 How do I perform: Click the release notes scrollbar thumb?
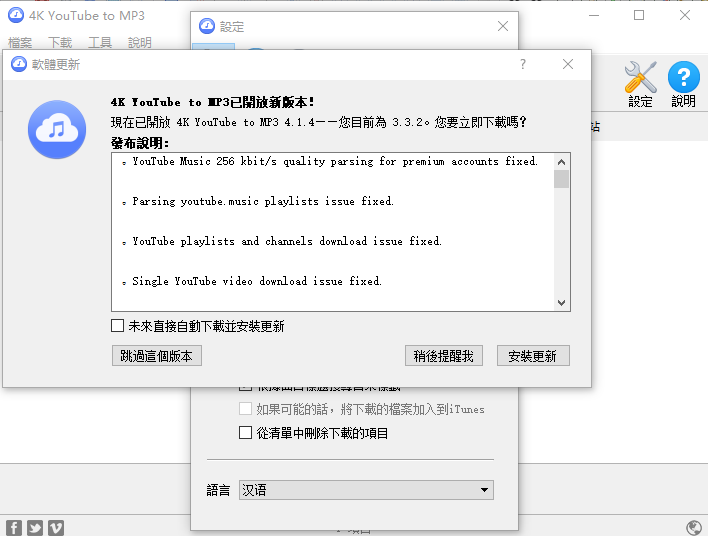pos(561,179)
